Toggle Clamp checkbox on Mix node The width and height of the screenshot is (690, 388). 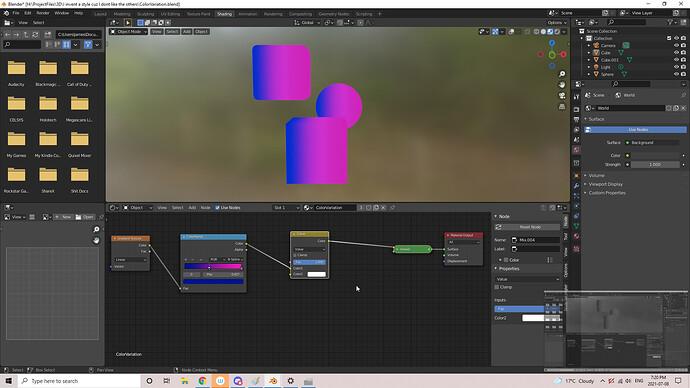tap(295, 255)
